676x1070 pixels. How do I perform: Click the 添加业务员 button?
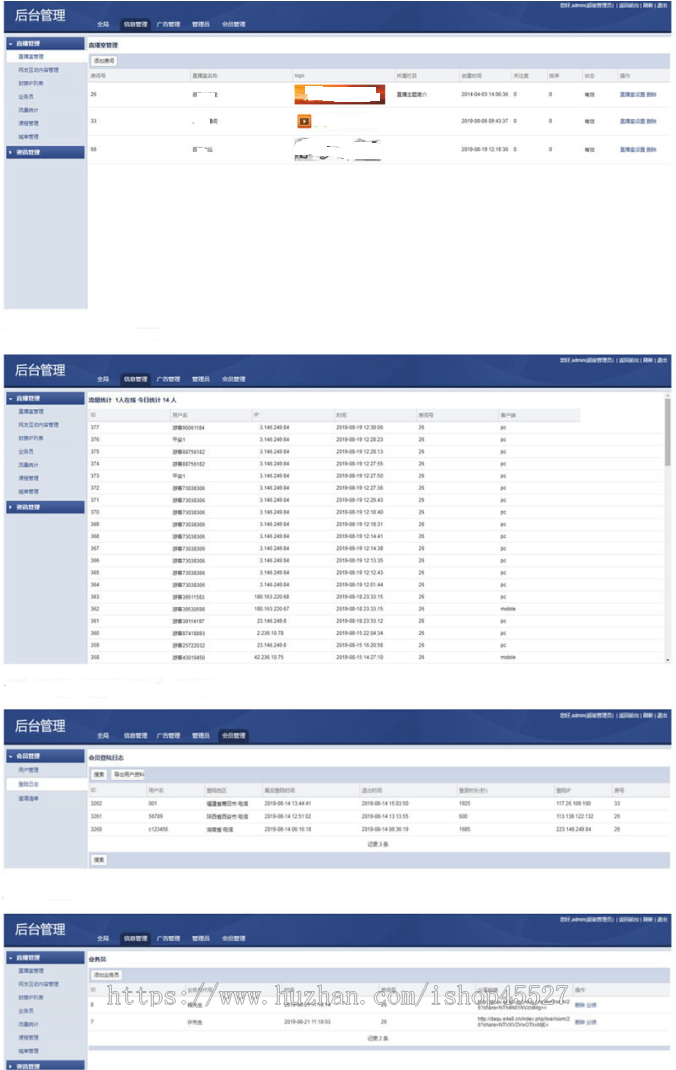[106, 974]
